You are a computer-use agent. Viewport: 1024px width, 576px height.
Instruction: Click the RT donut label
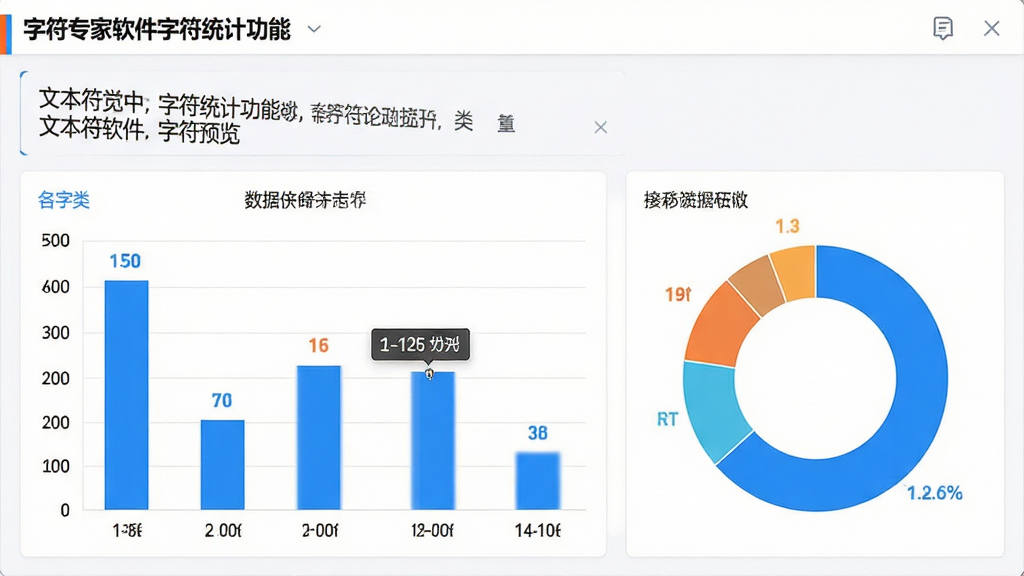pyautogui.click(x=667, y=419)
